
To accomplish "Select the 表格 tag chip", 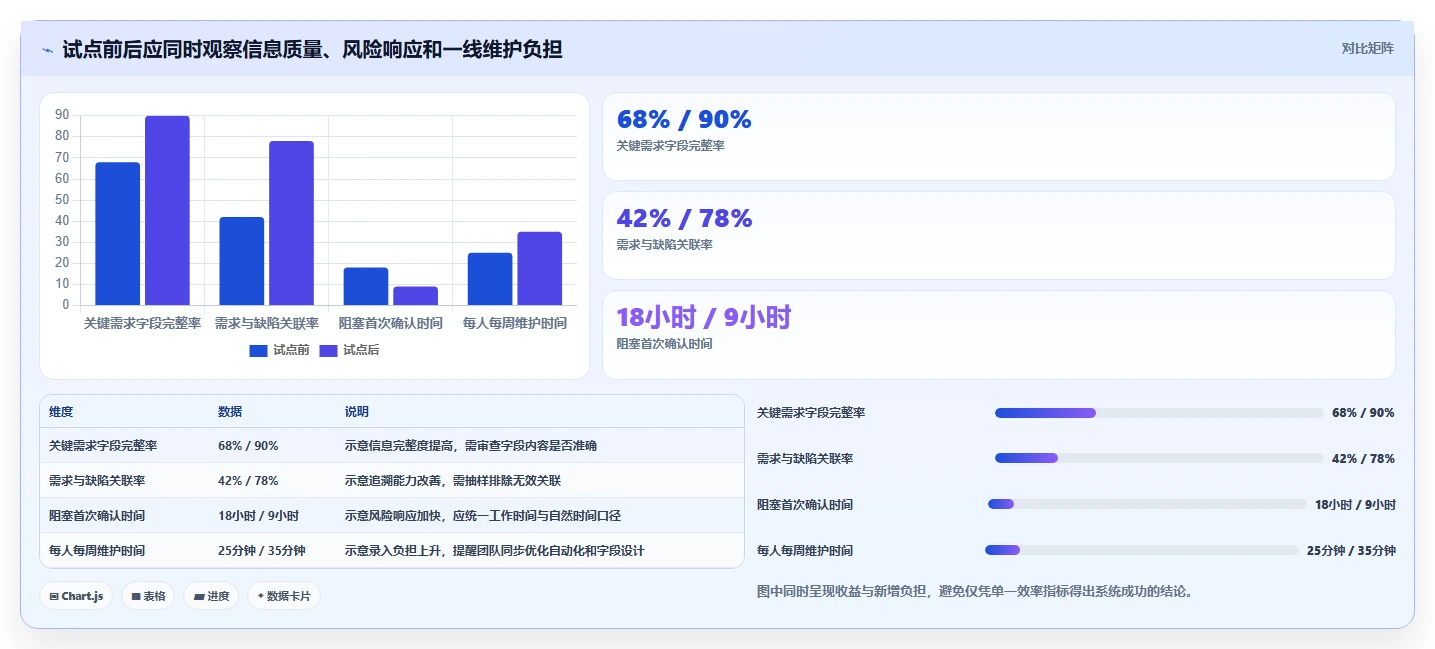I will [x=148, y=596].
